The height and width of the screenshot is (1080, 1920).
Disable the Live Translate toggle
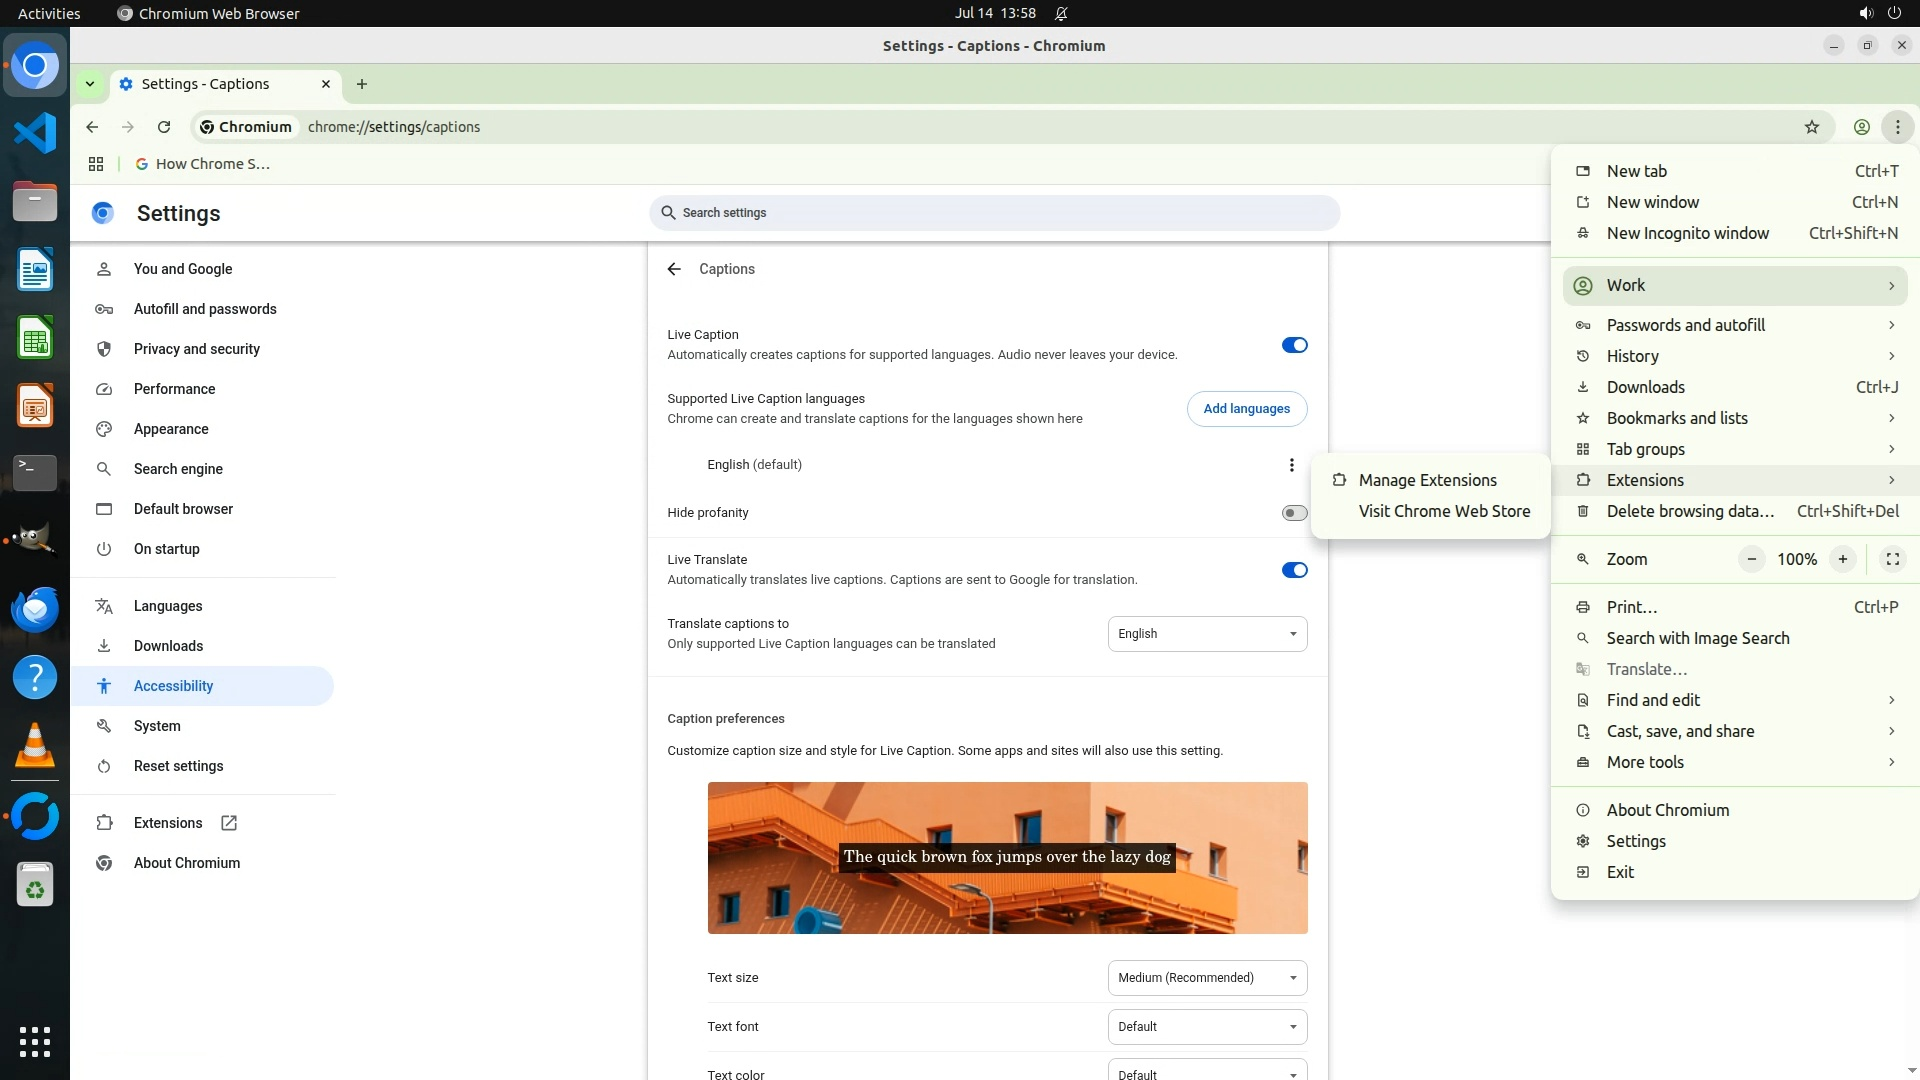[x=1294, y=570]
